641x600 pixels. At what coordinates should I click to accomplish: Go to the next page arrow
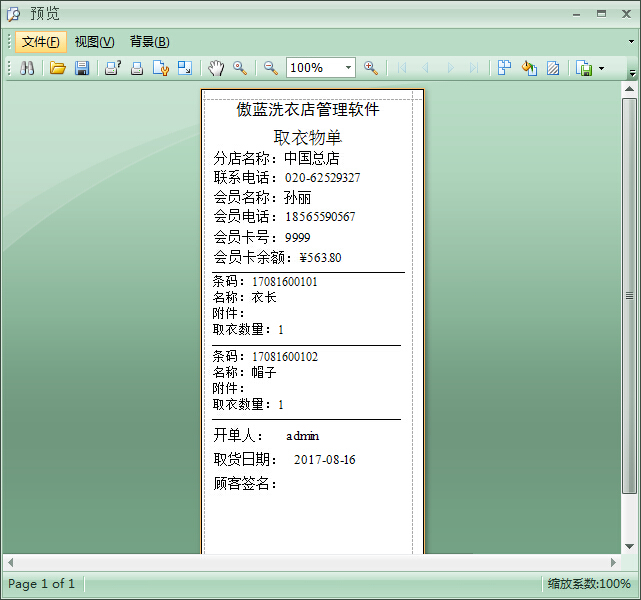(450, 68)
